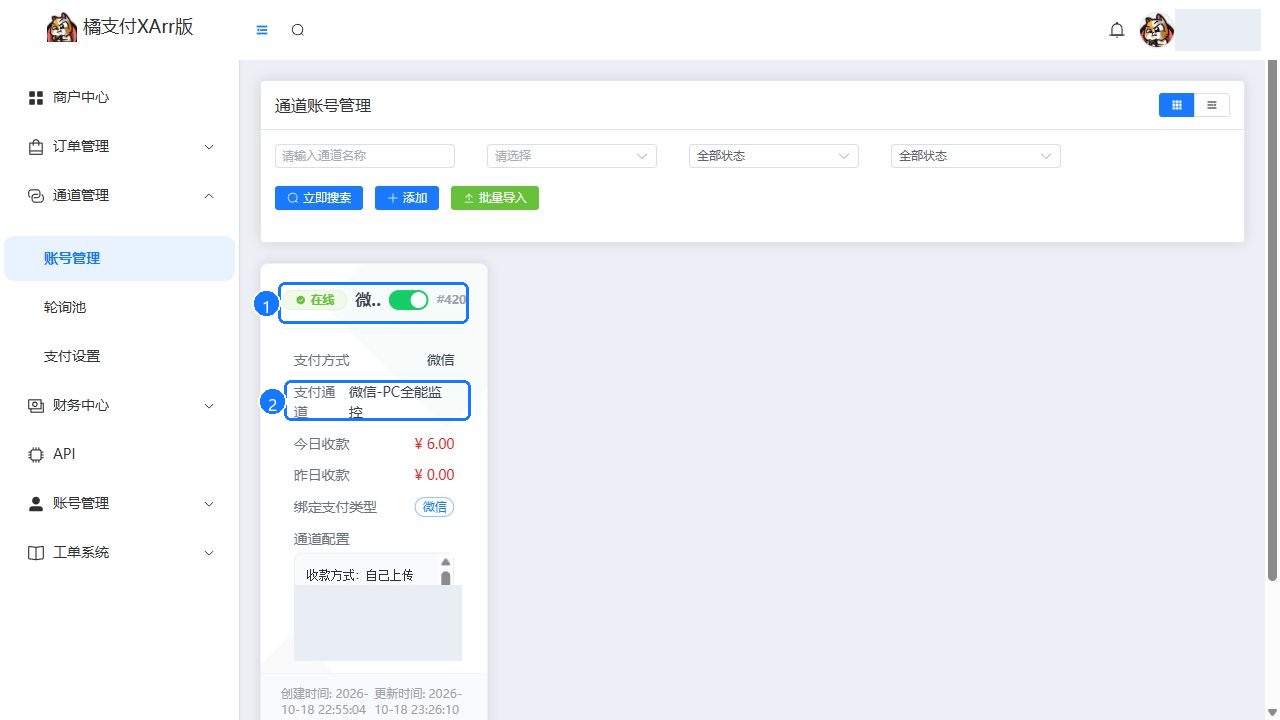Go to 轮询池 submenu
1280x720 pixels.
point(120,307)
